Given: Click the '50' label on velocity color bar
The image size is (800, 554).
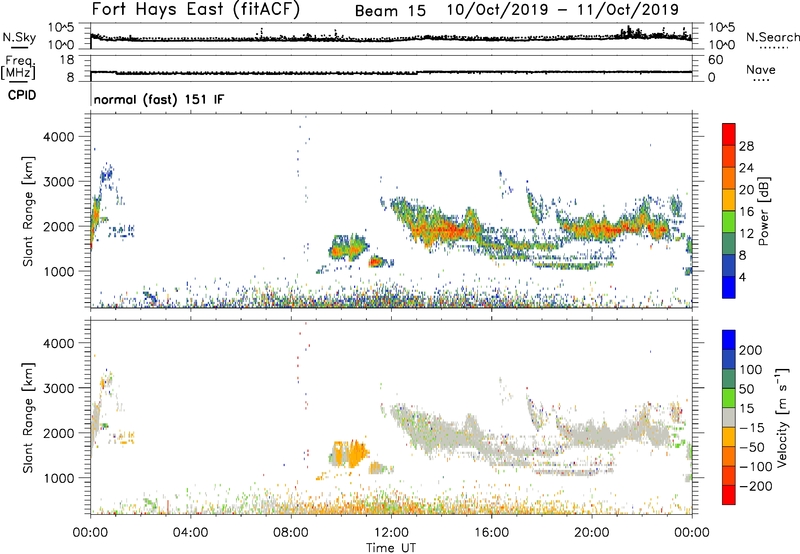Looking at the screenshot, I should point(746,389).
